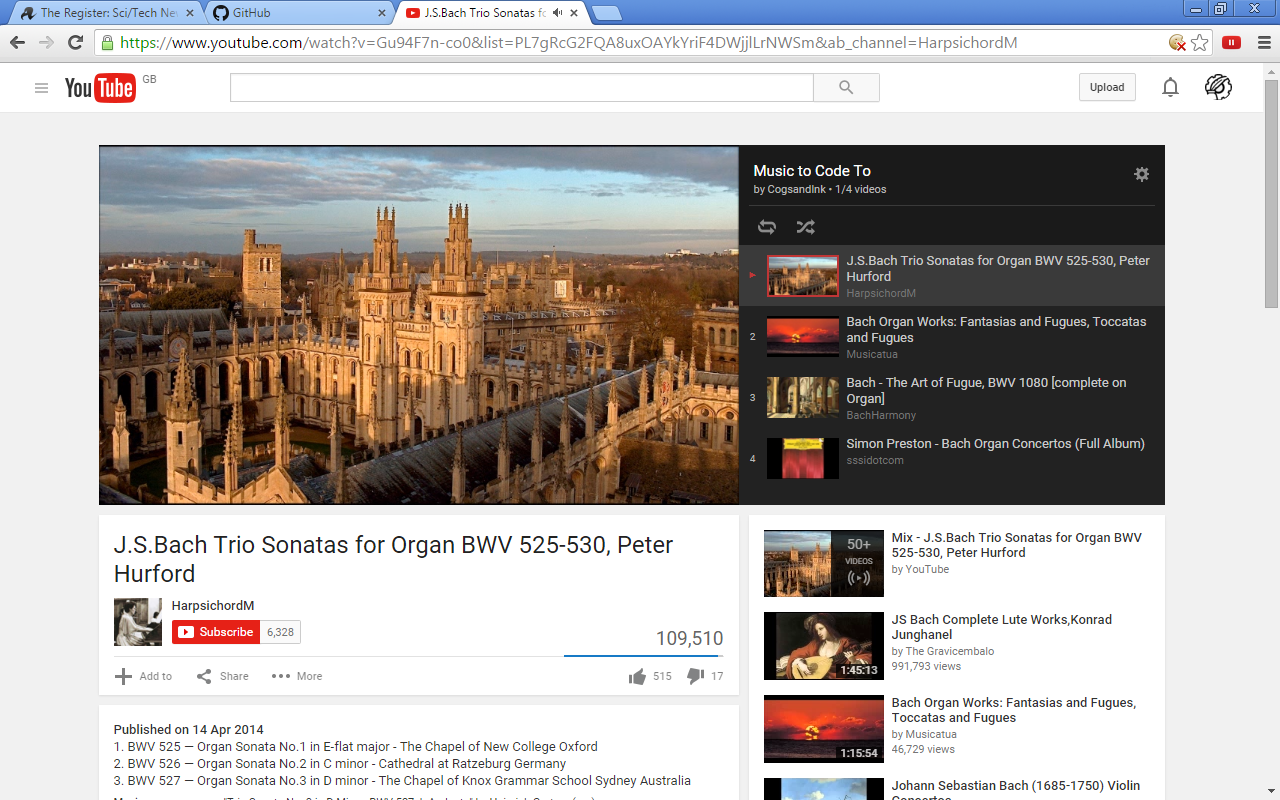Click the 6,328 subscriber count
Screen dimensions: 1280x800
[x=281, y=632]
